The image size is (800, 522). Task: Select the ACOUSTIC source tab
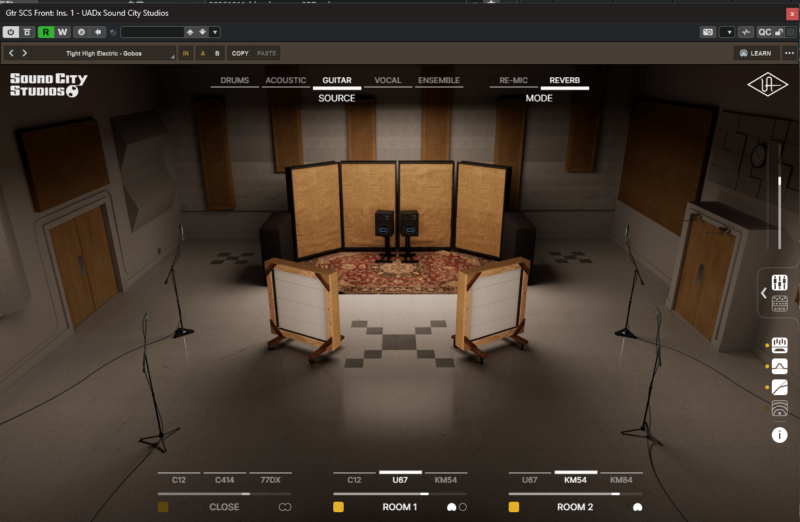coord(286,81)
